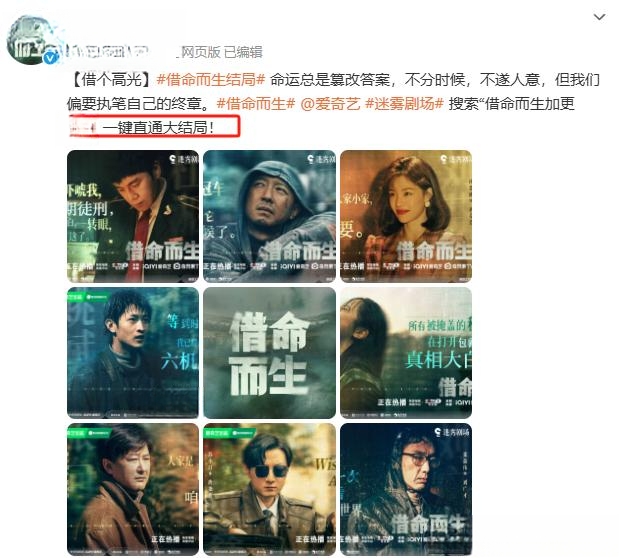This screenshot has height=558, width=620.
Task: Open the man in brown jacket poster
Action: tap(133, 489)
